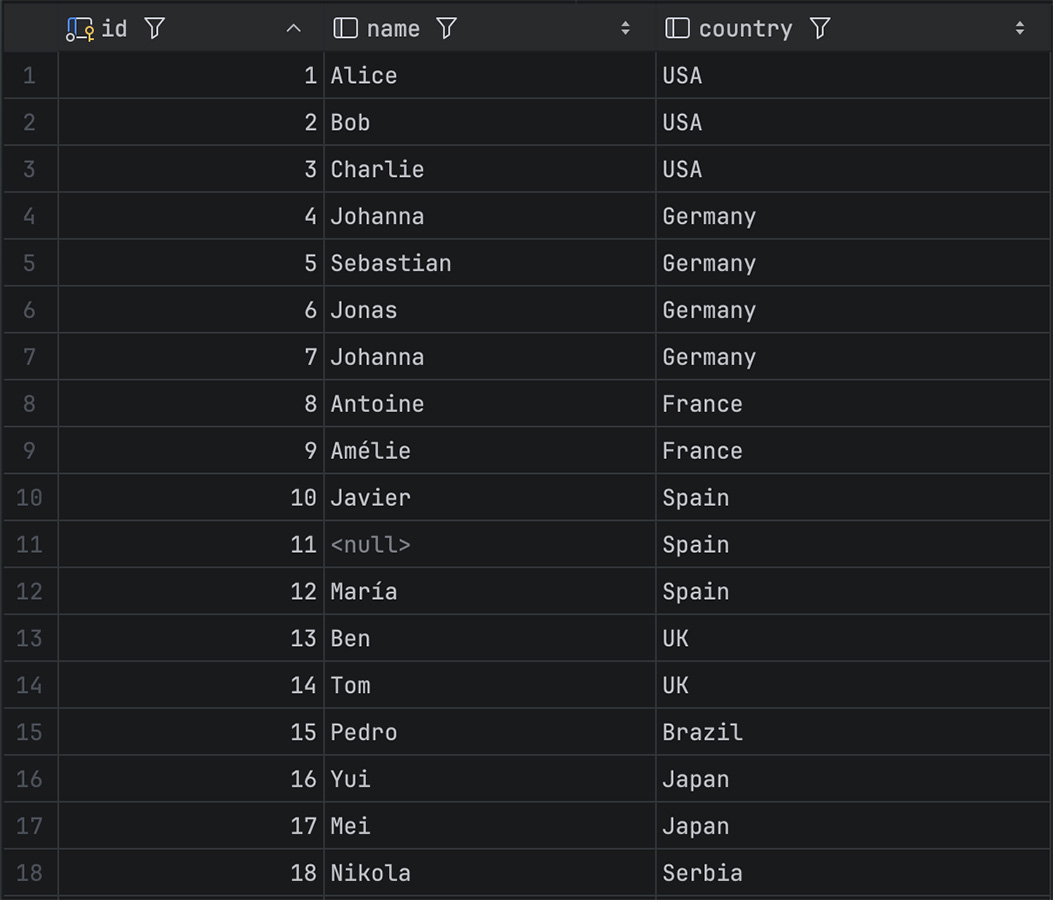This screenshot has width=1053, height=900.
Task: Click the country column filter icon
Action: click(x=820, y=28)
